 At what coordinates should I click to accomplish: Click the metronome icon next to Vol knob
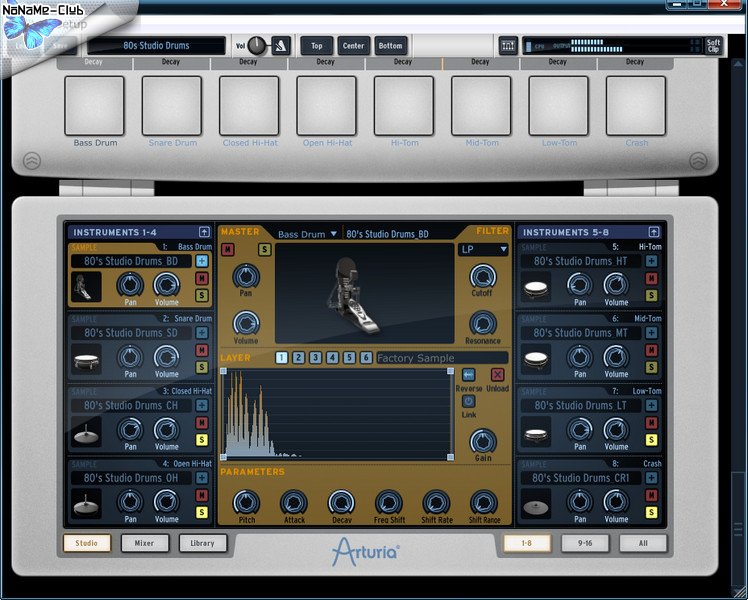[282, 45]
